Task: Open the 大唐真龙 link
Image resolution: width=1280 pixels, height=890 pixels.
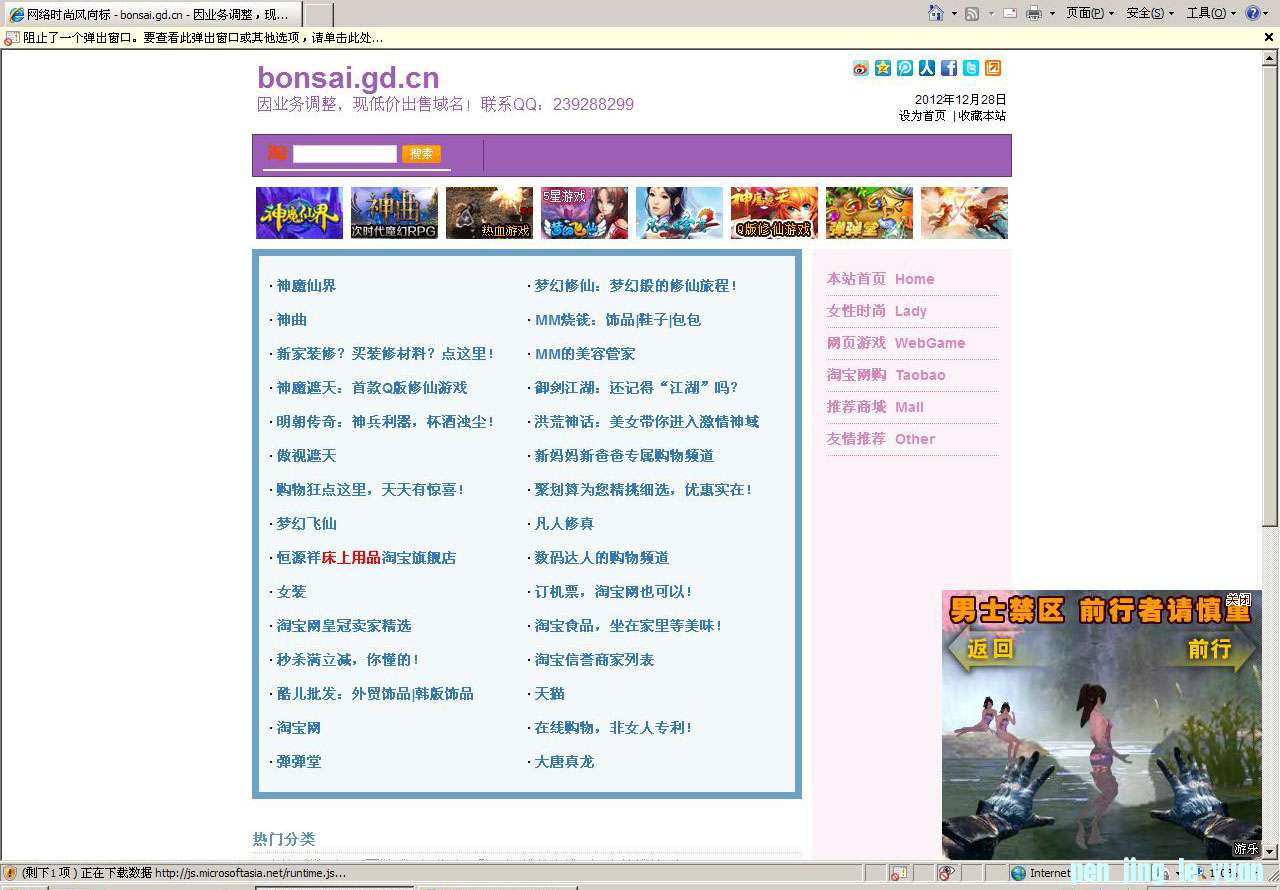Action: pos(564,762)
